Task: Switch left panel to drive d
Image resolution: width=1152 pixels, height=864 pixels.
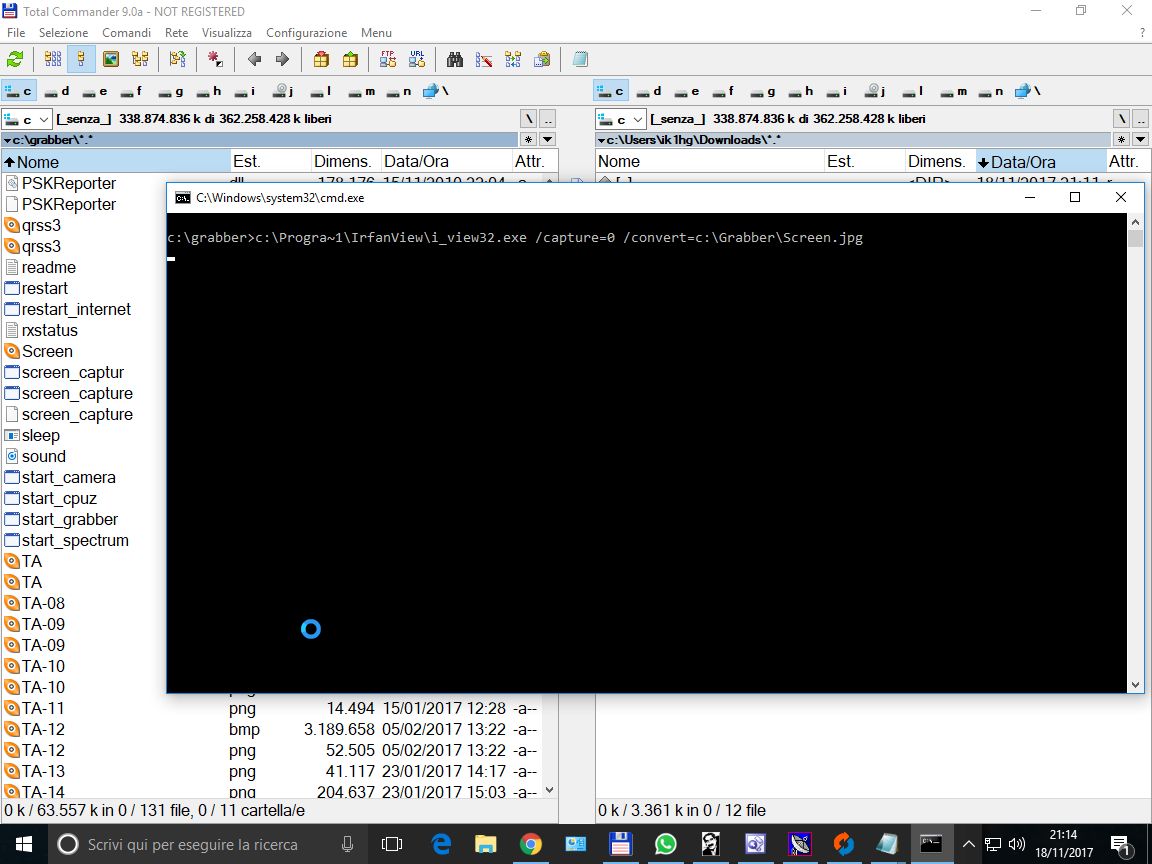Action: tap(58, 91)
